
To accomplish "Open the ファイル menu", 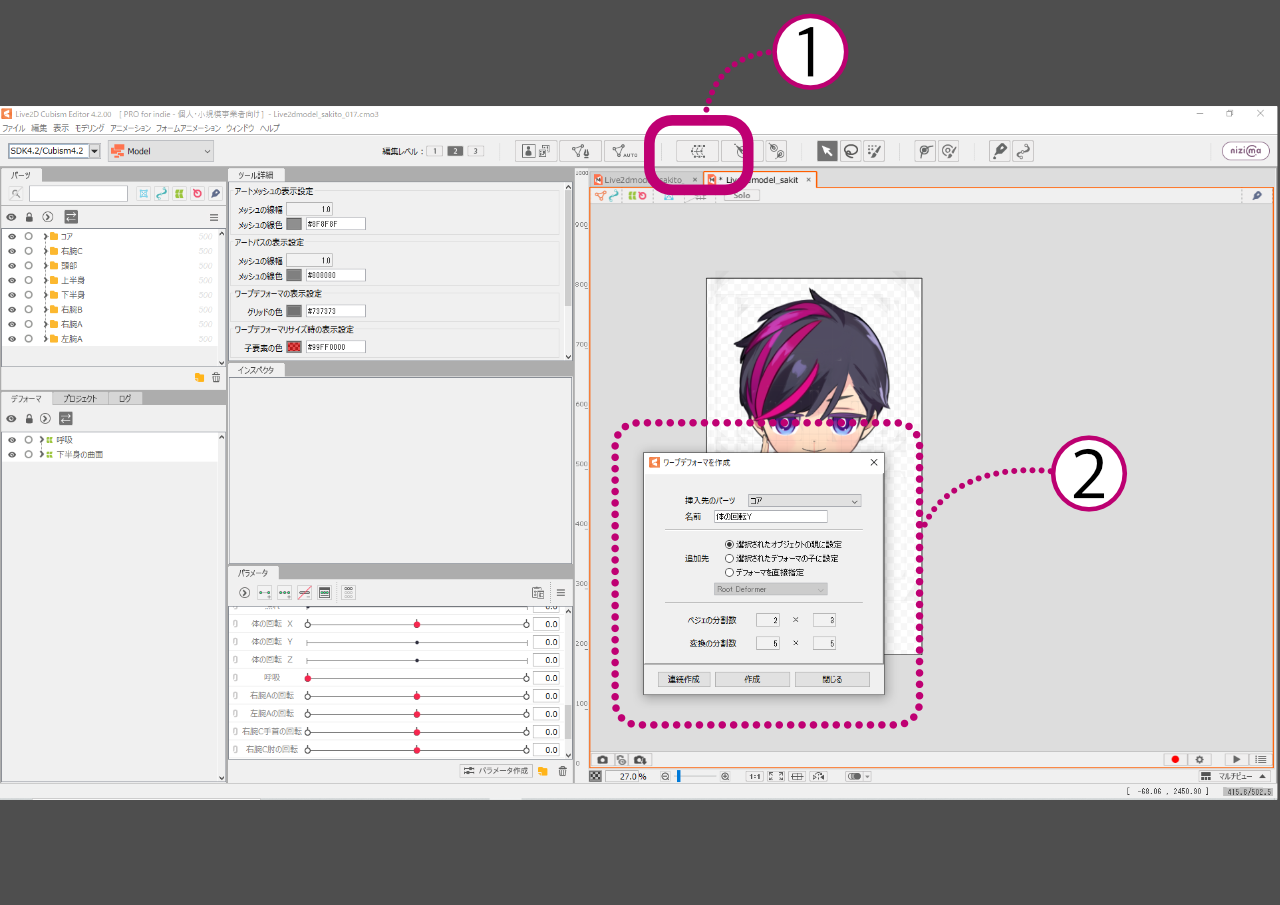I will coord(13,128).
